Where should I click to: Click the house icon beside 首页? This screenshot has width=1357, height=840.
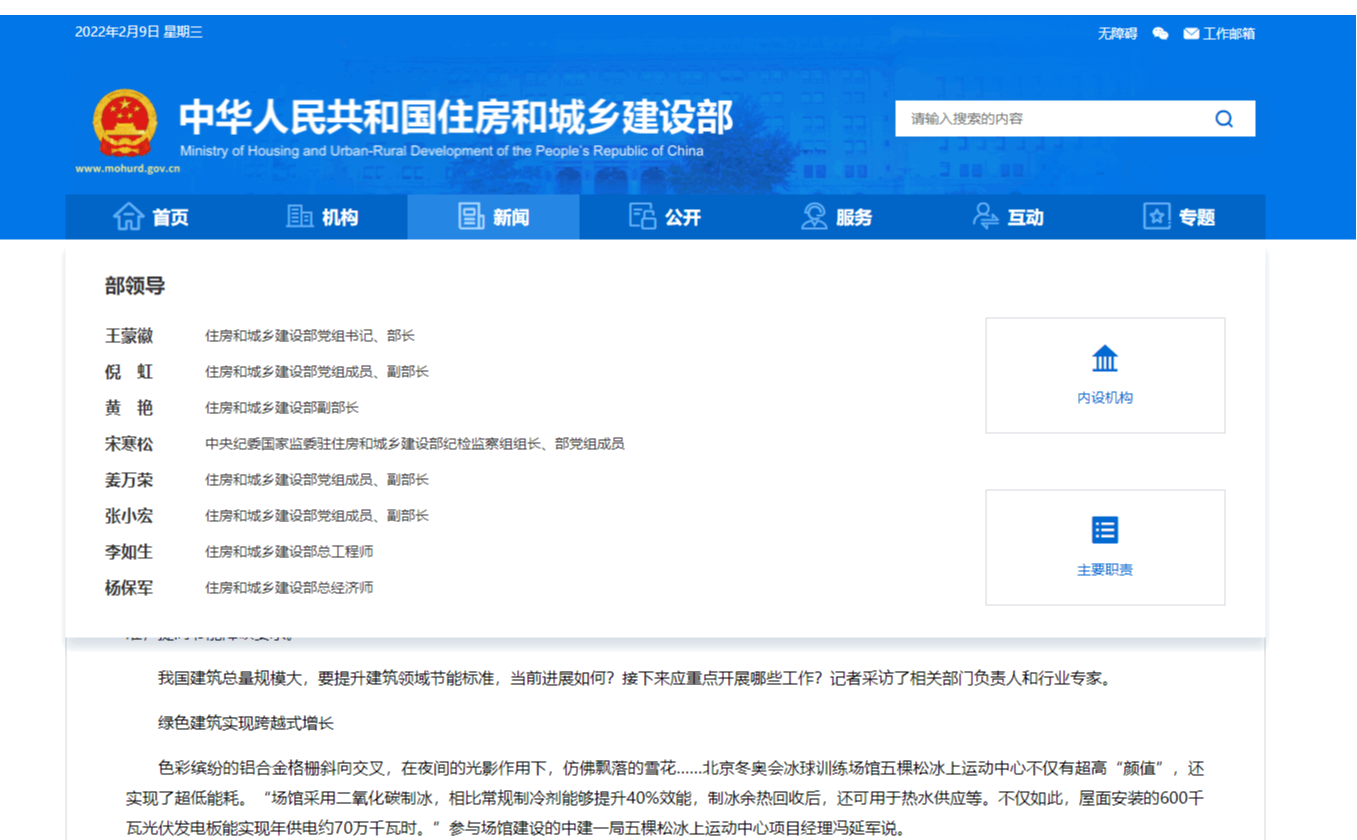128,216
